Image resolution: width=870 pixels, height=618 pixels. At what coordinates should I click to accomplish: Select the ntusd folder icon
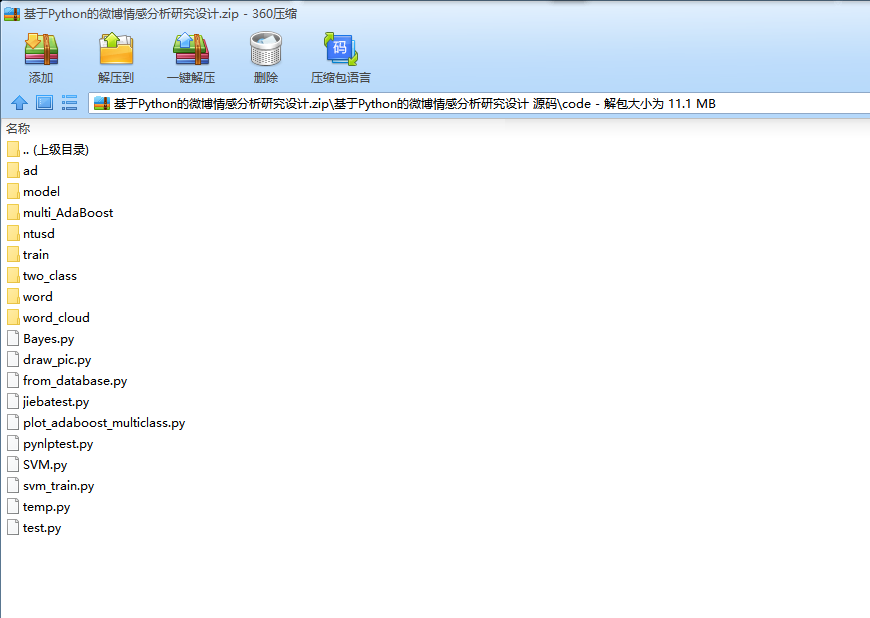(x=13, y=234)
